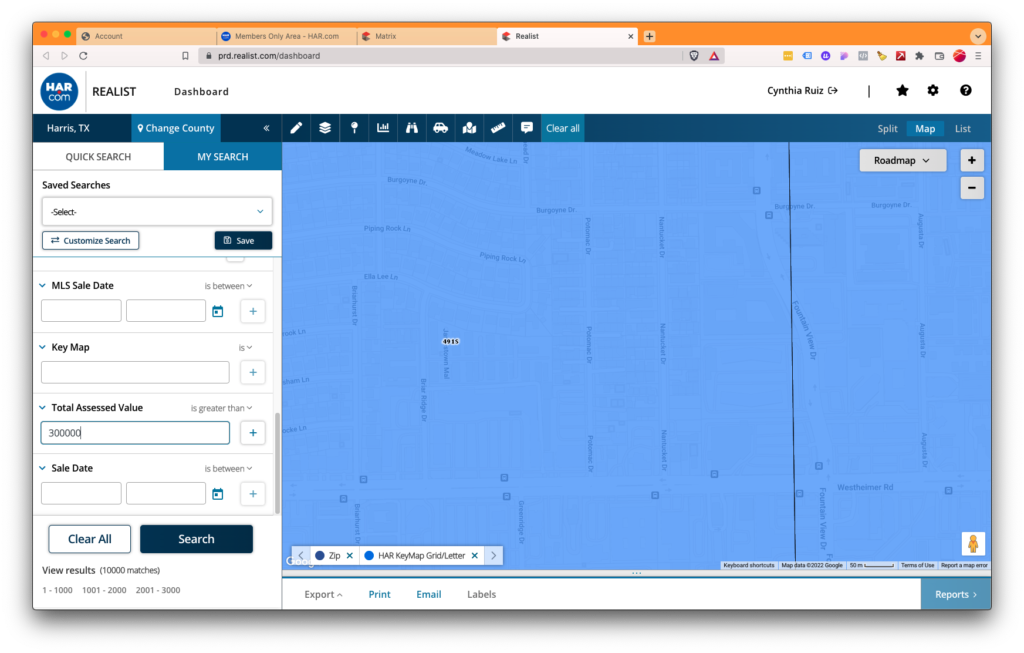Change Sale Date 'is between' operator
The height and width of the screenshot is (653, 1024).
coord(228,469)
